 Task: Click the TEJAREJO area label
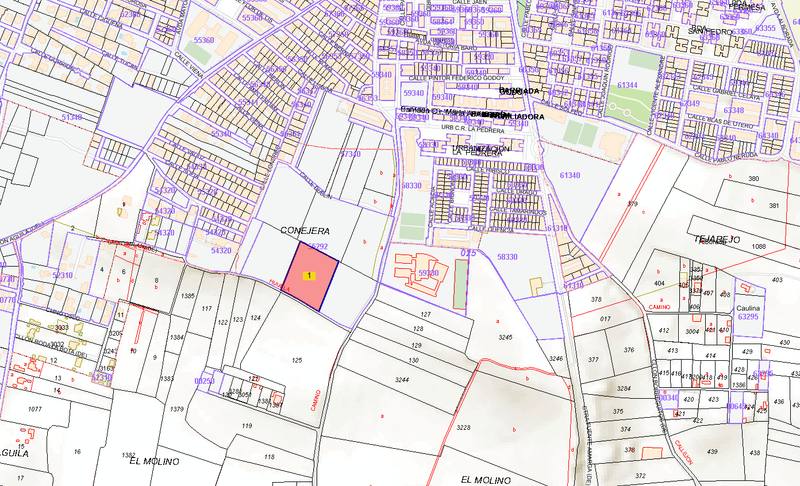tap(716, 239)
